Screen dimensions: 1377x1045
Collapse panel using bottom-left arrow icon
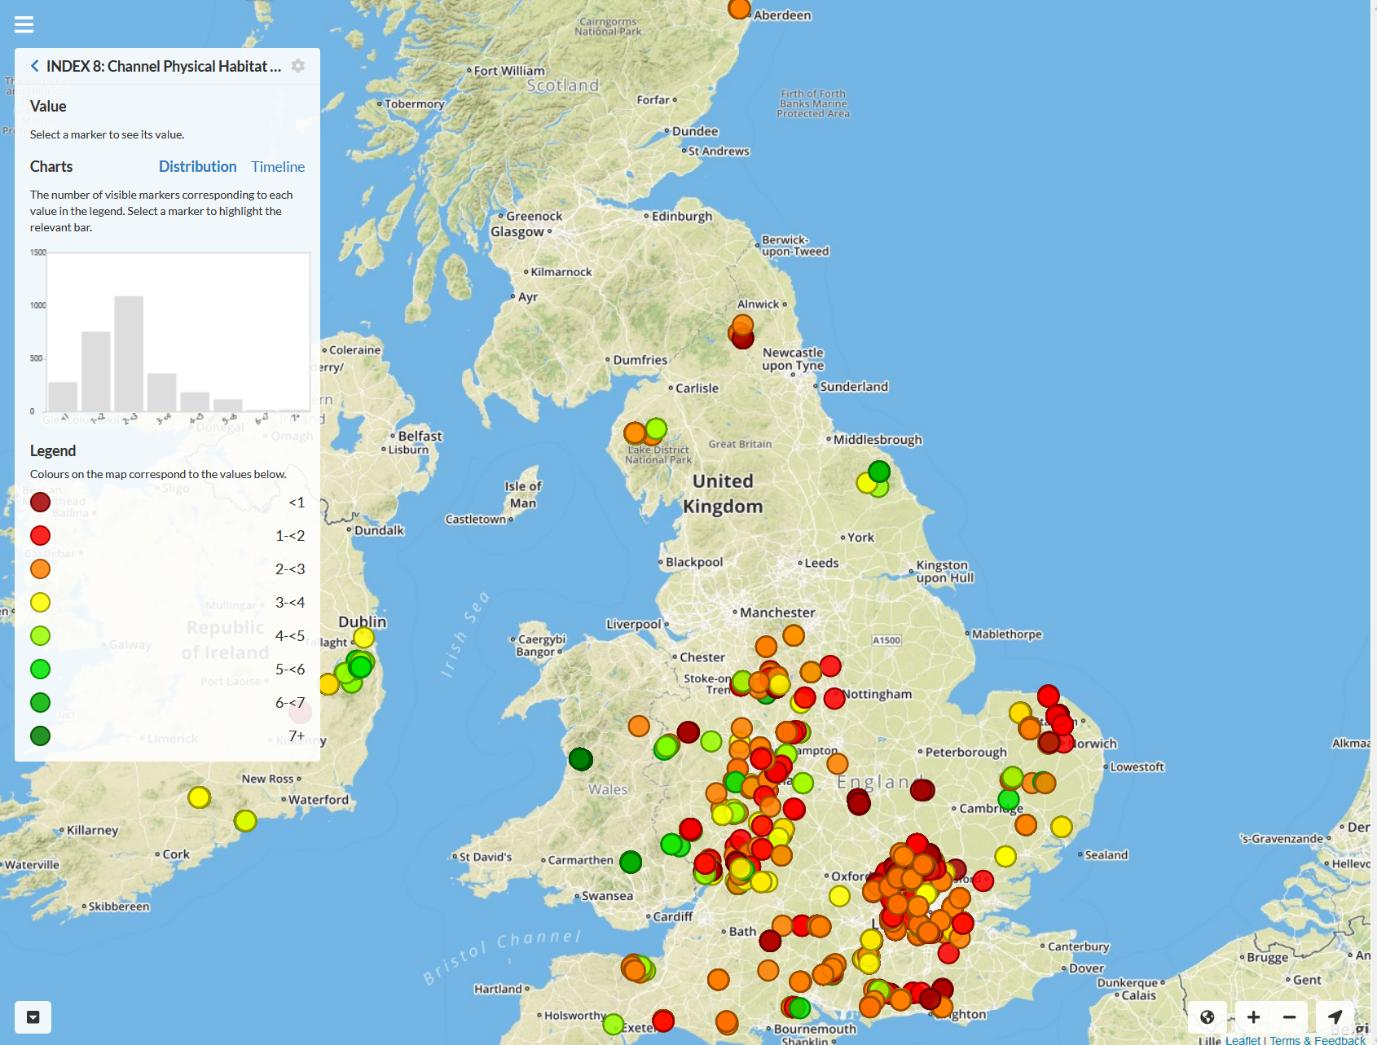[34, 1016]
